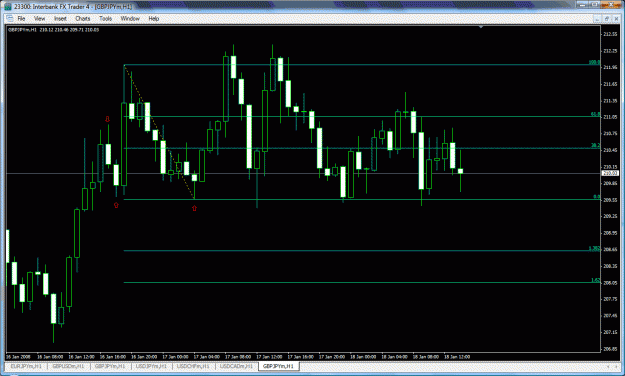Open the File menu
The image size is (625, 376).
pyautogui.click(x=21, y=18)
